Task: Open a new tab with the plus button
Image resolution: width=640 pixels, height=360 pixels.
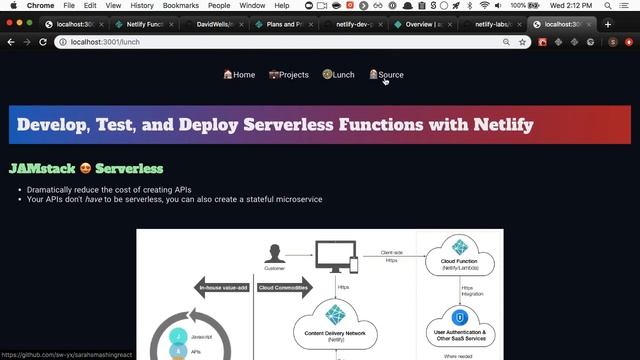Action: (608, 24)
